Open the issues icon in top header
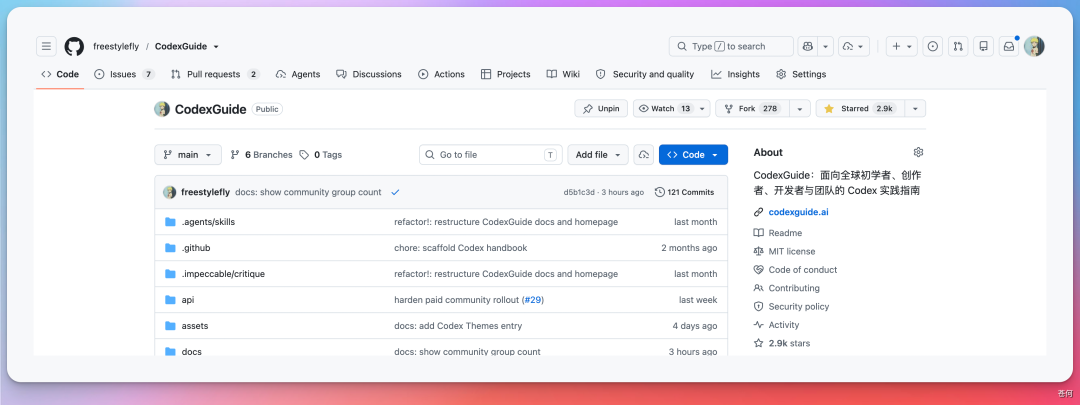 933,46
